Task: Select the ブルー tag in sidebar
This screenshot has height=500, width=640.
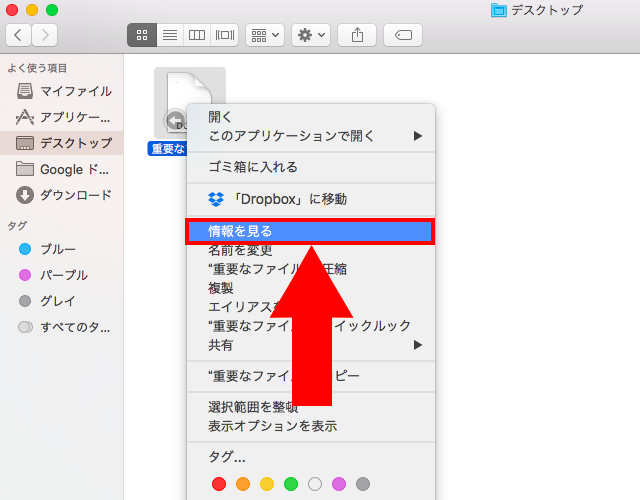Action: pyautogui.click(x=57, y=249)
